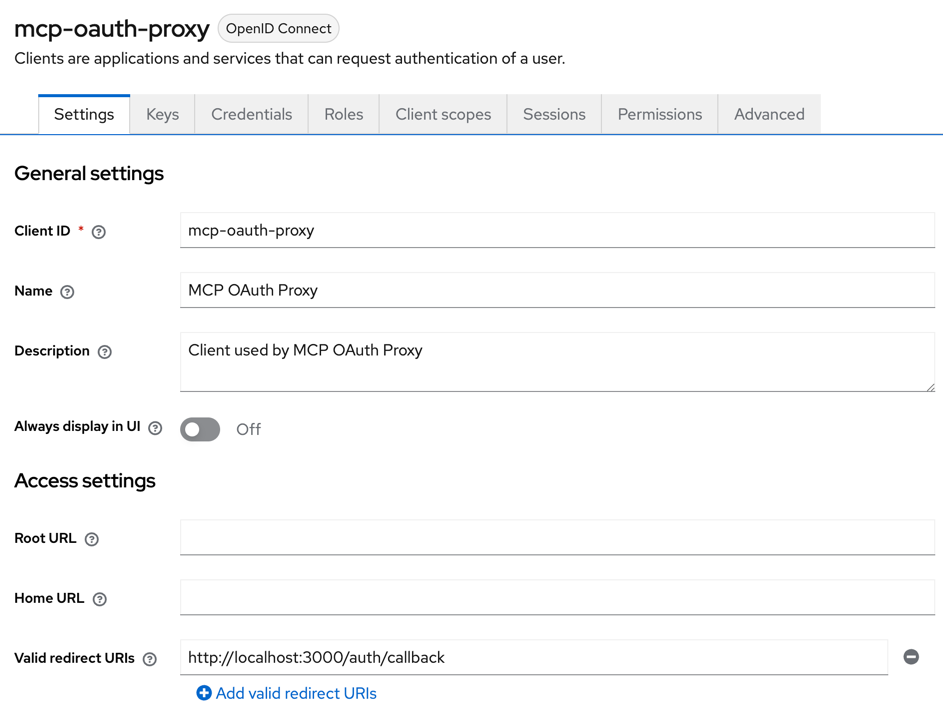943x709 pixels.
Task: Open the Keys tab
Action: 162,114
